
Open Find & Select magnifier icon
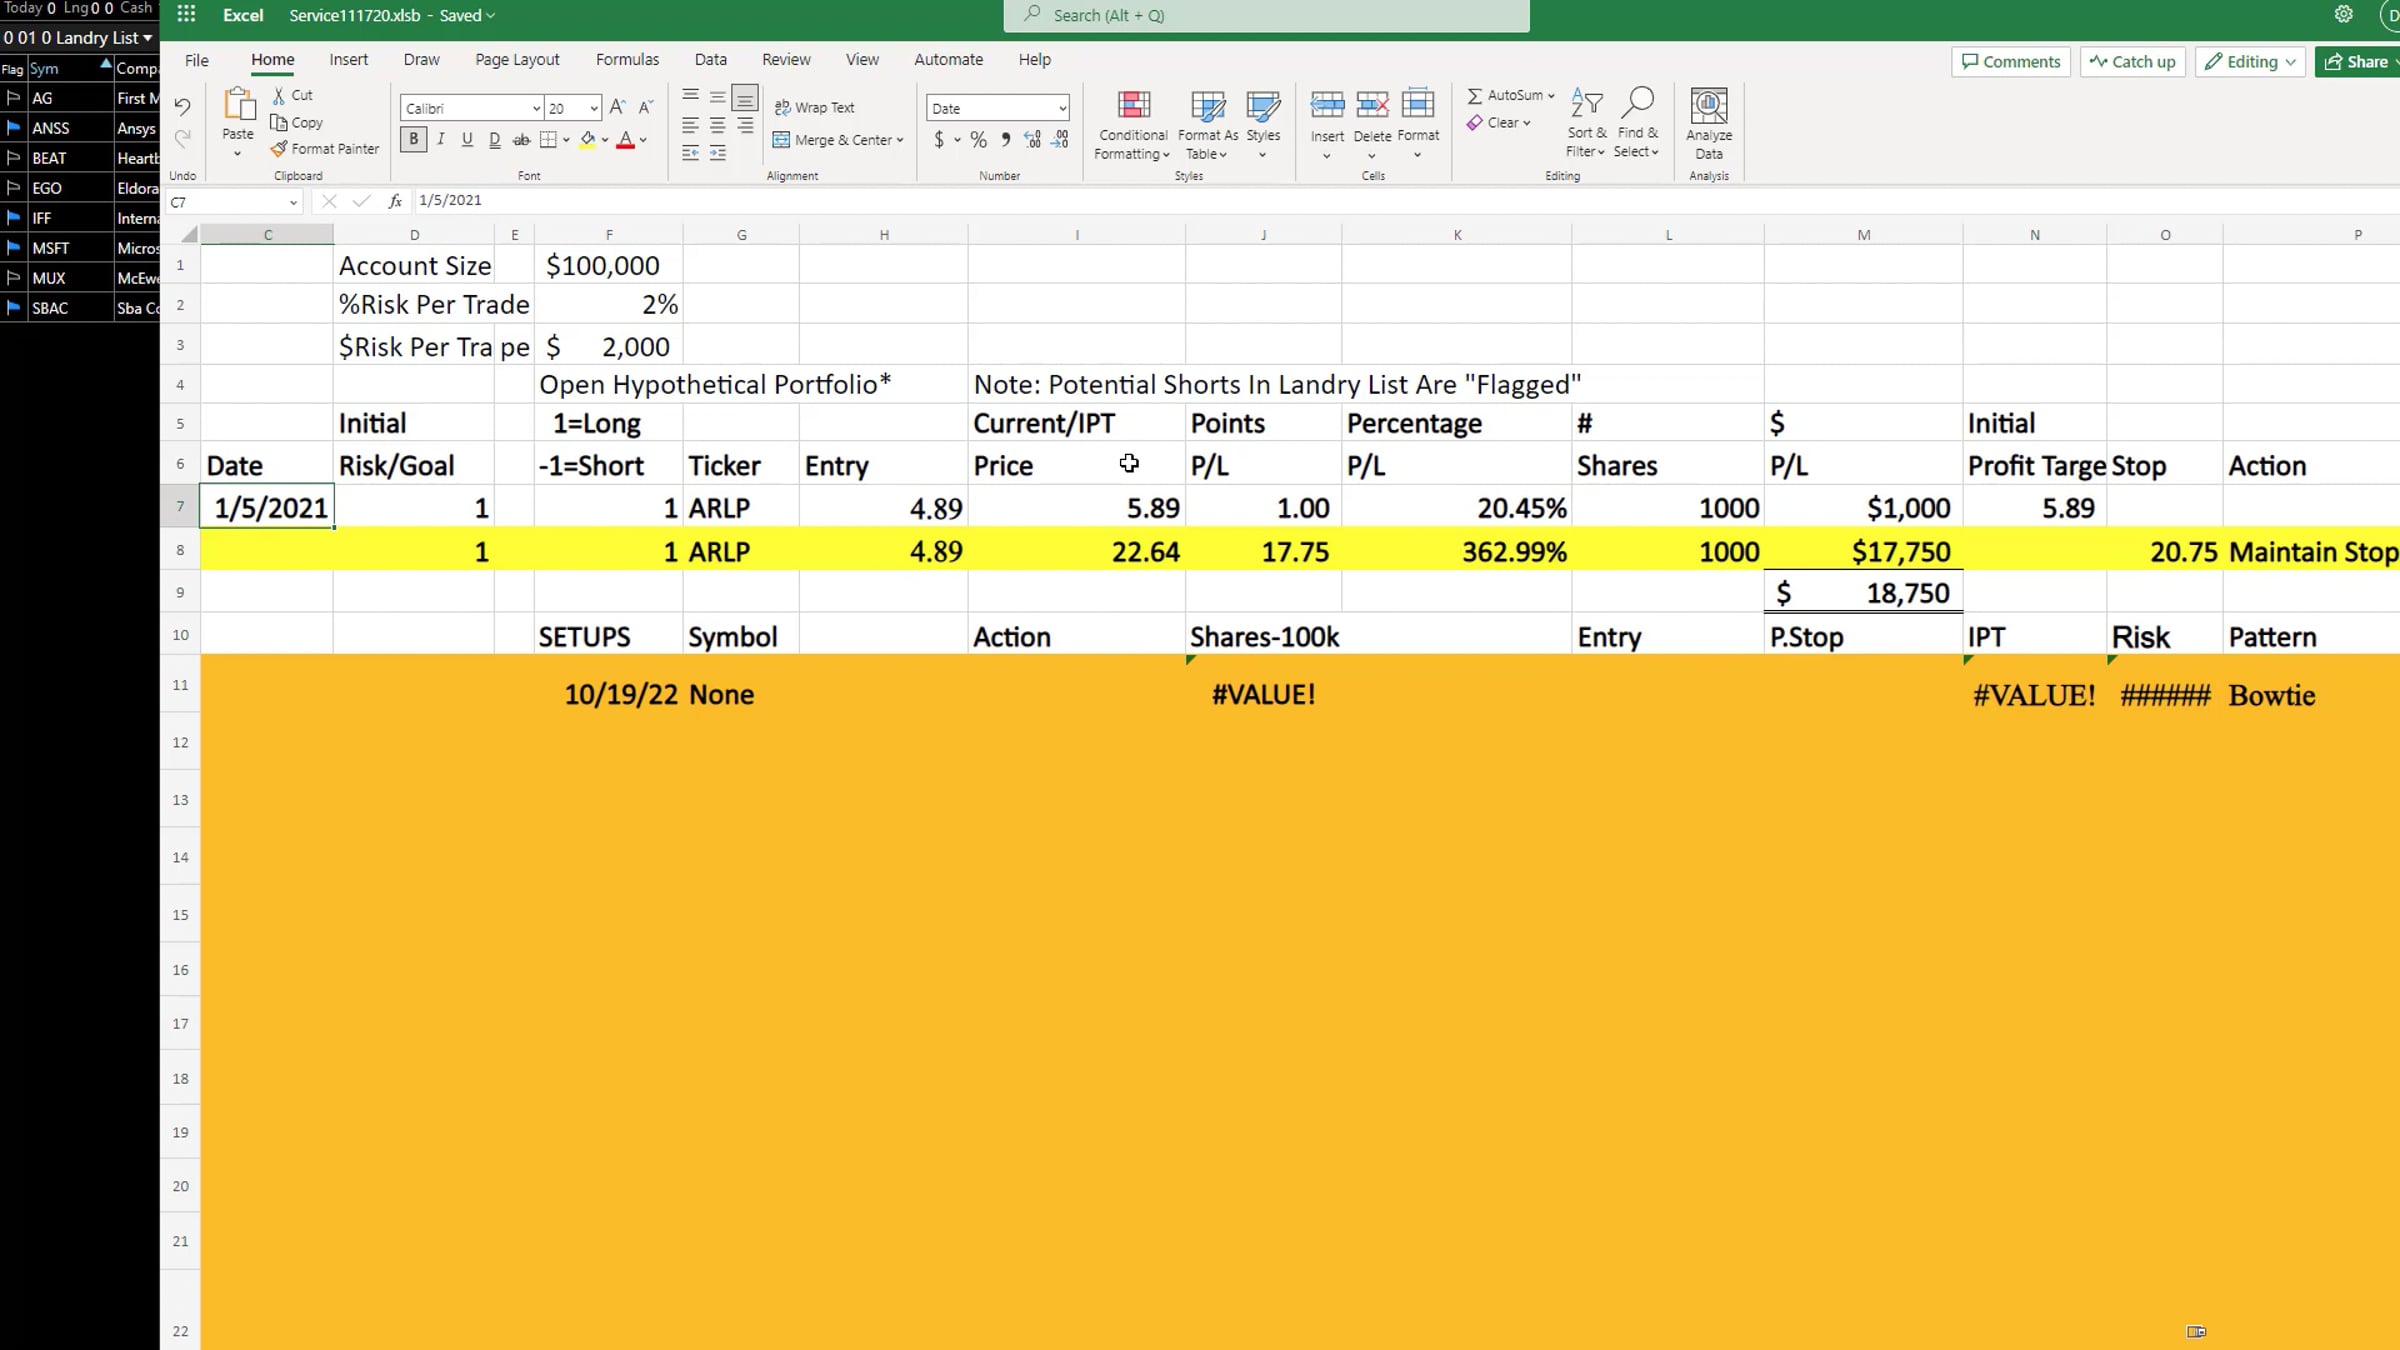tap(1637, 103)
